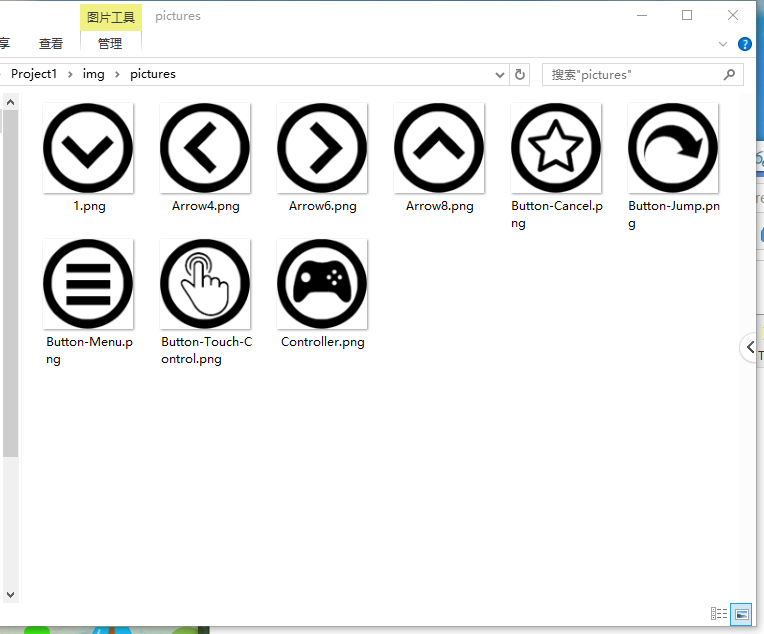
Task: Select the Arrow8.png up-arrow thumbnail
Action: click(x=439, y=148)
